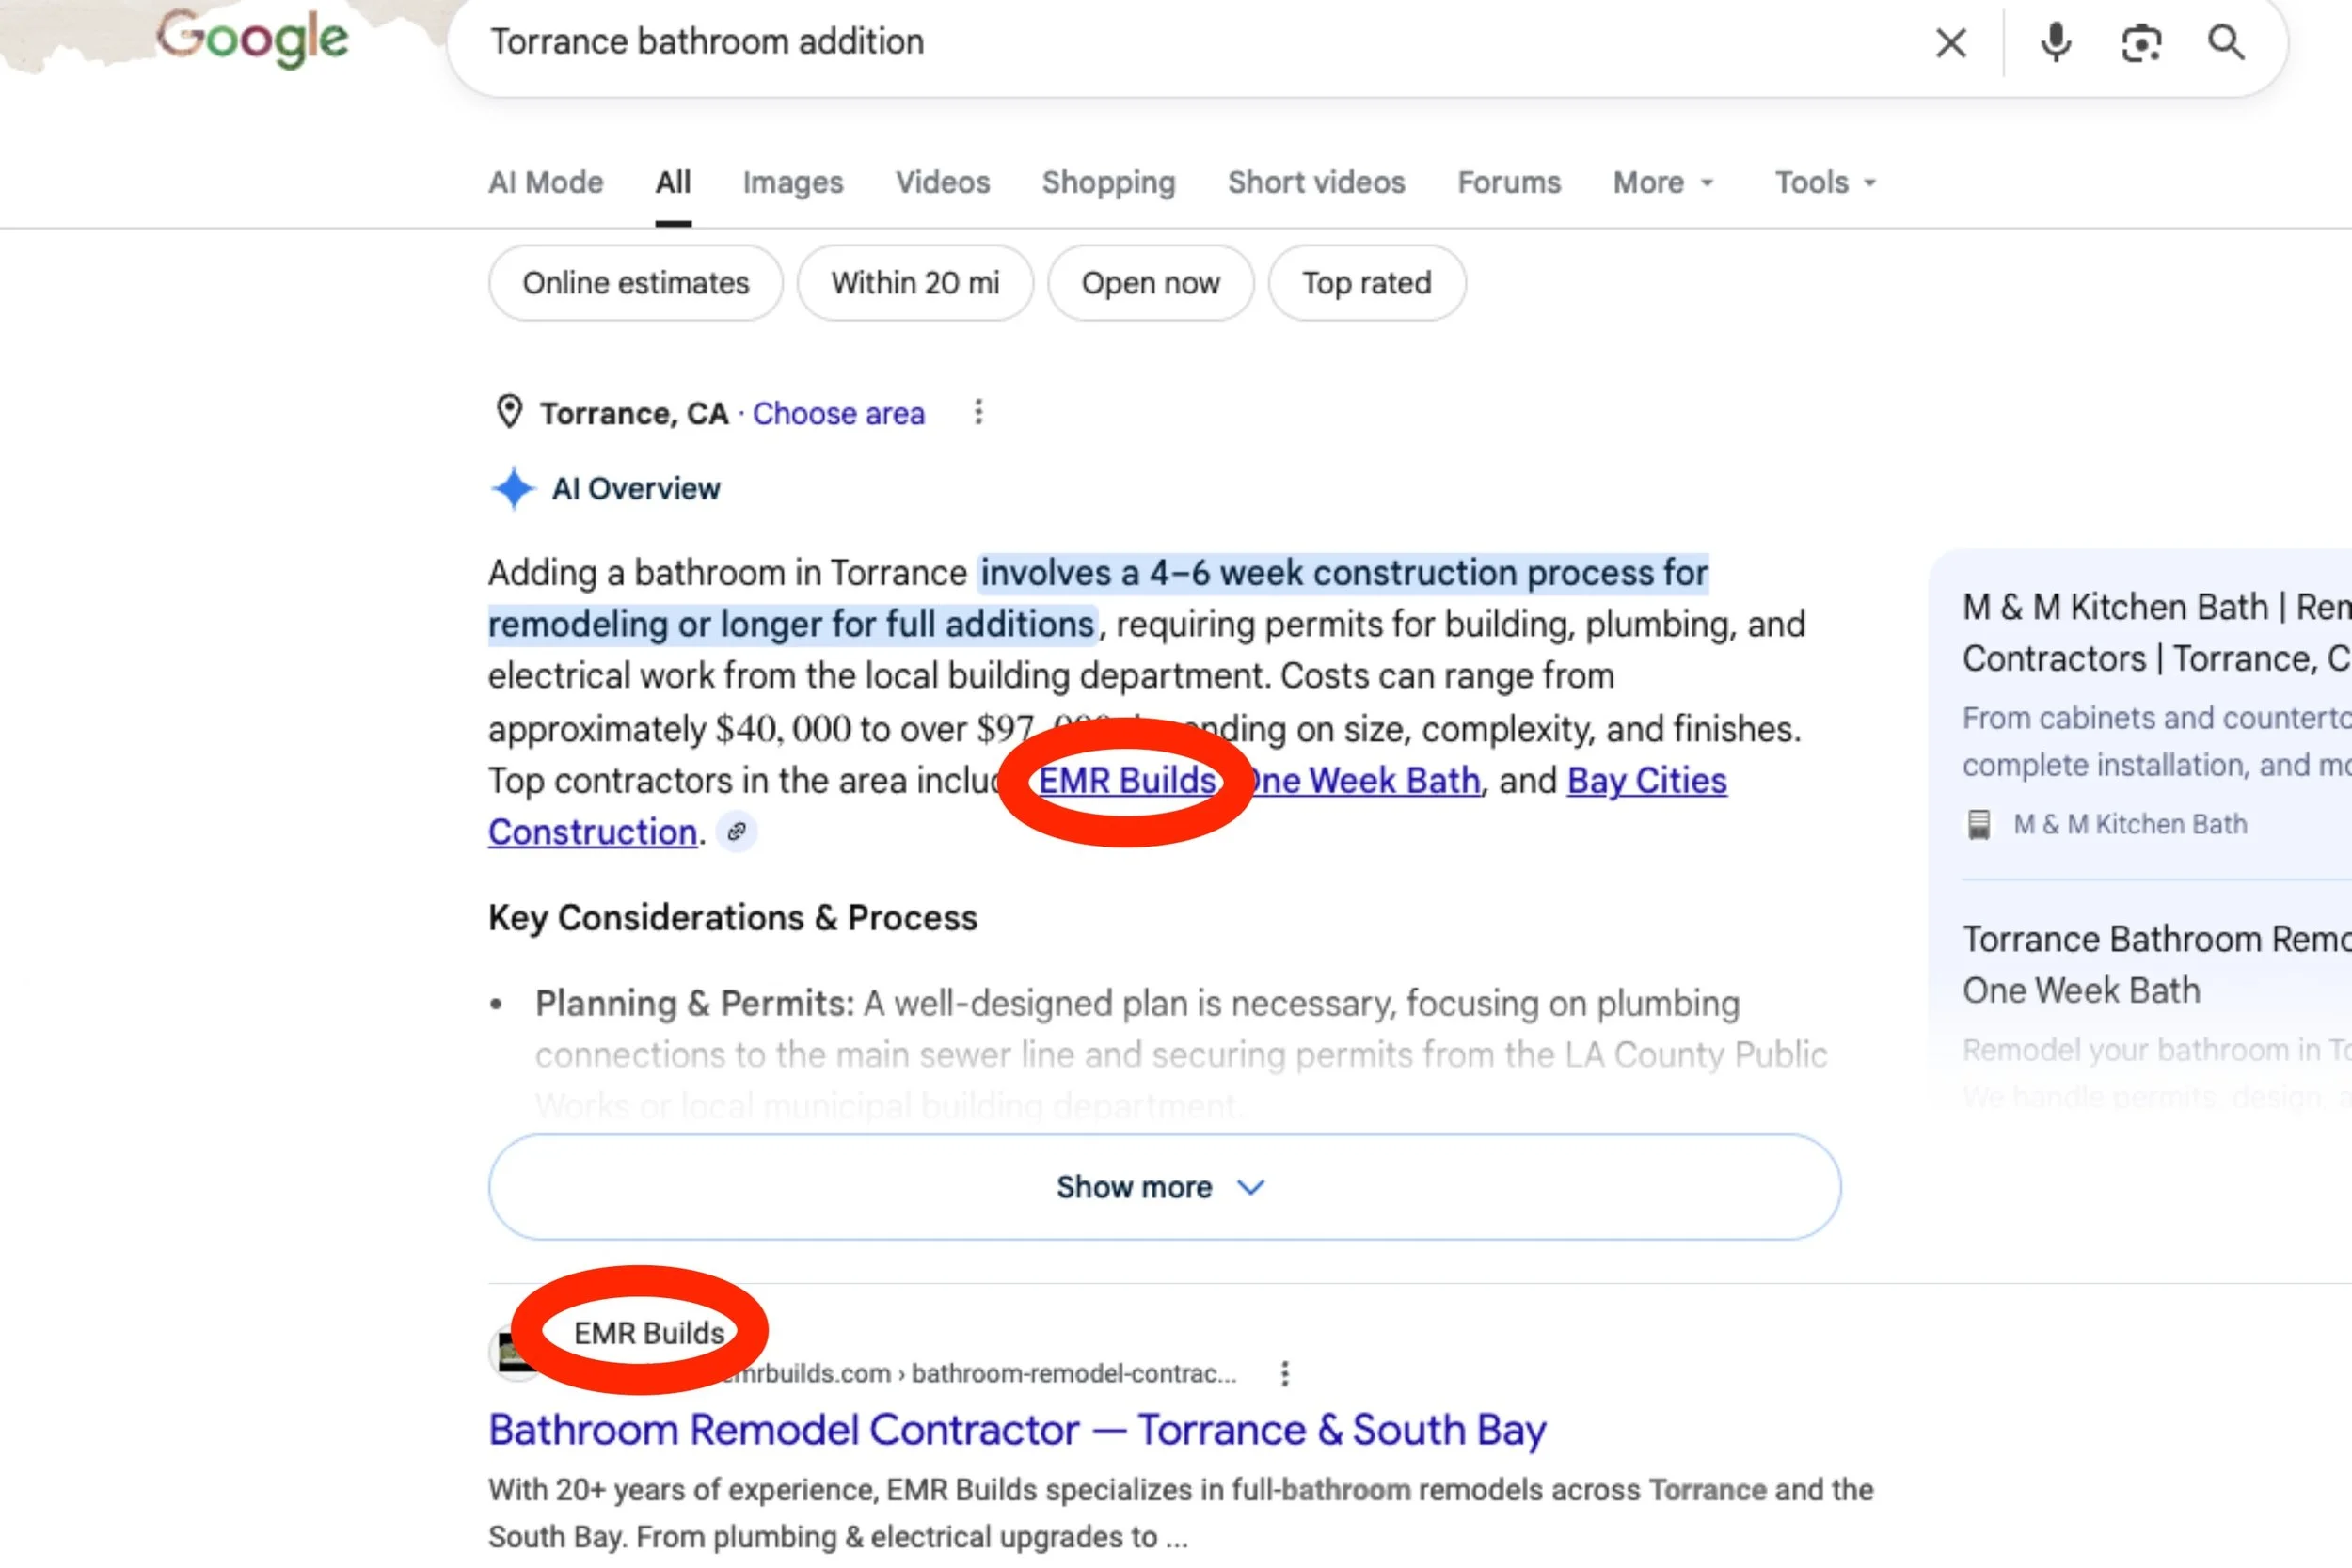This screenshot has width=2352, height=1568.
Task: Open EMR Builds result three-dot menu
Action: tap(1285, 1373)
